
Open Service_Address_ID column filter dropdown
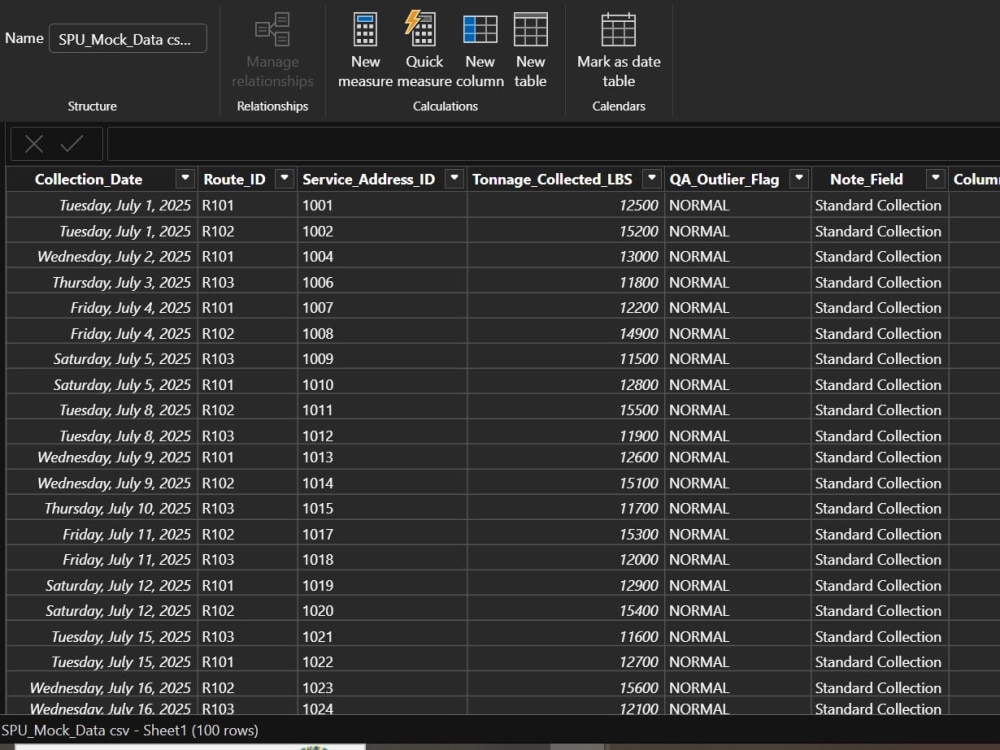(x=454, y=179)
